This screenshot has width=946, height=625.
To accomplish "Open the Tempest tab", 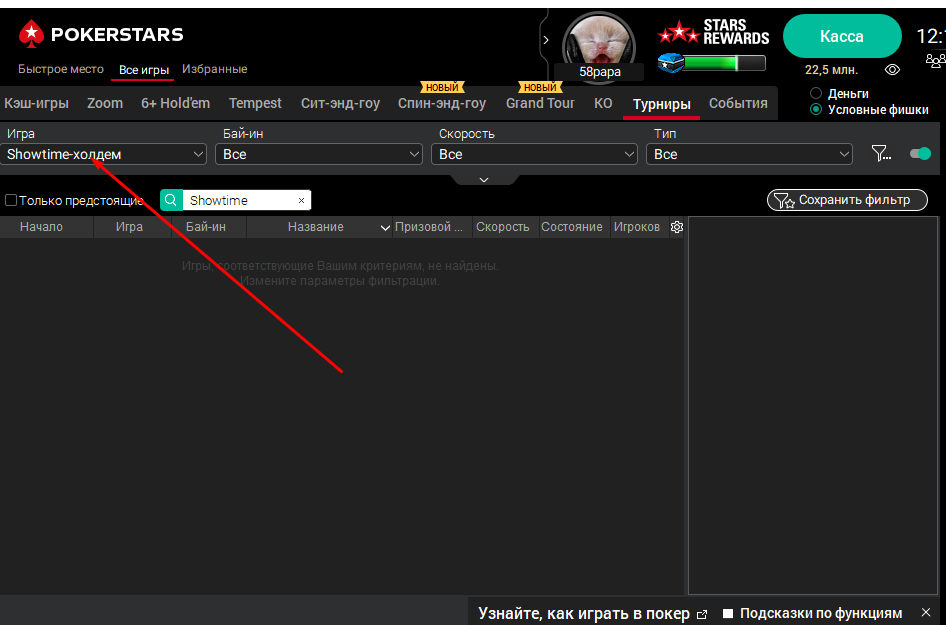I will click(x=255, y=103).
